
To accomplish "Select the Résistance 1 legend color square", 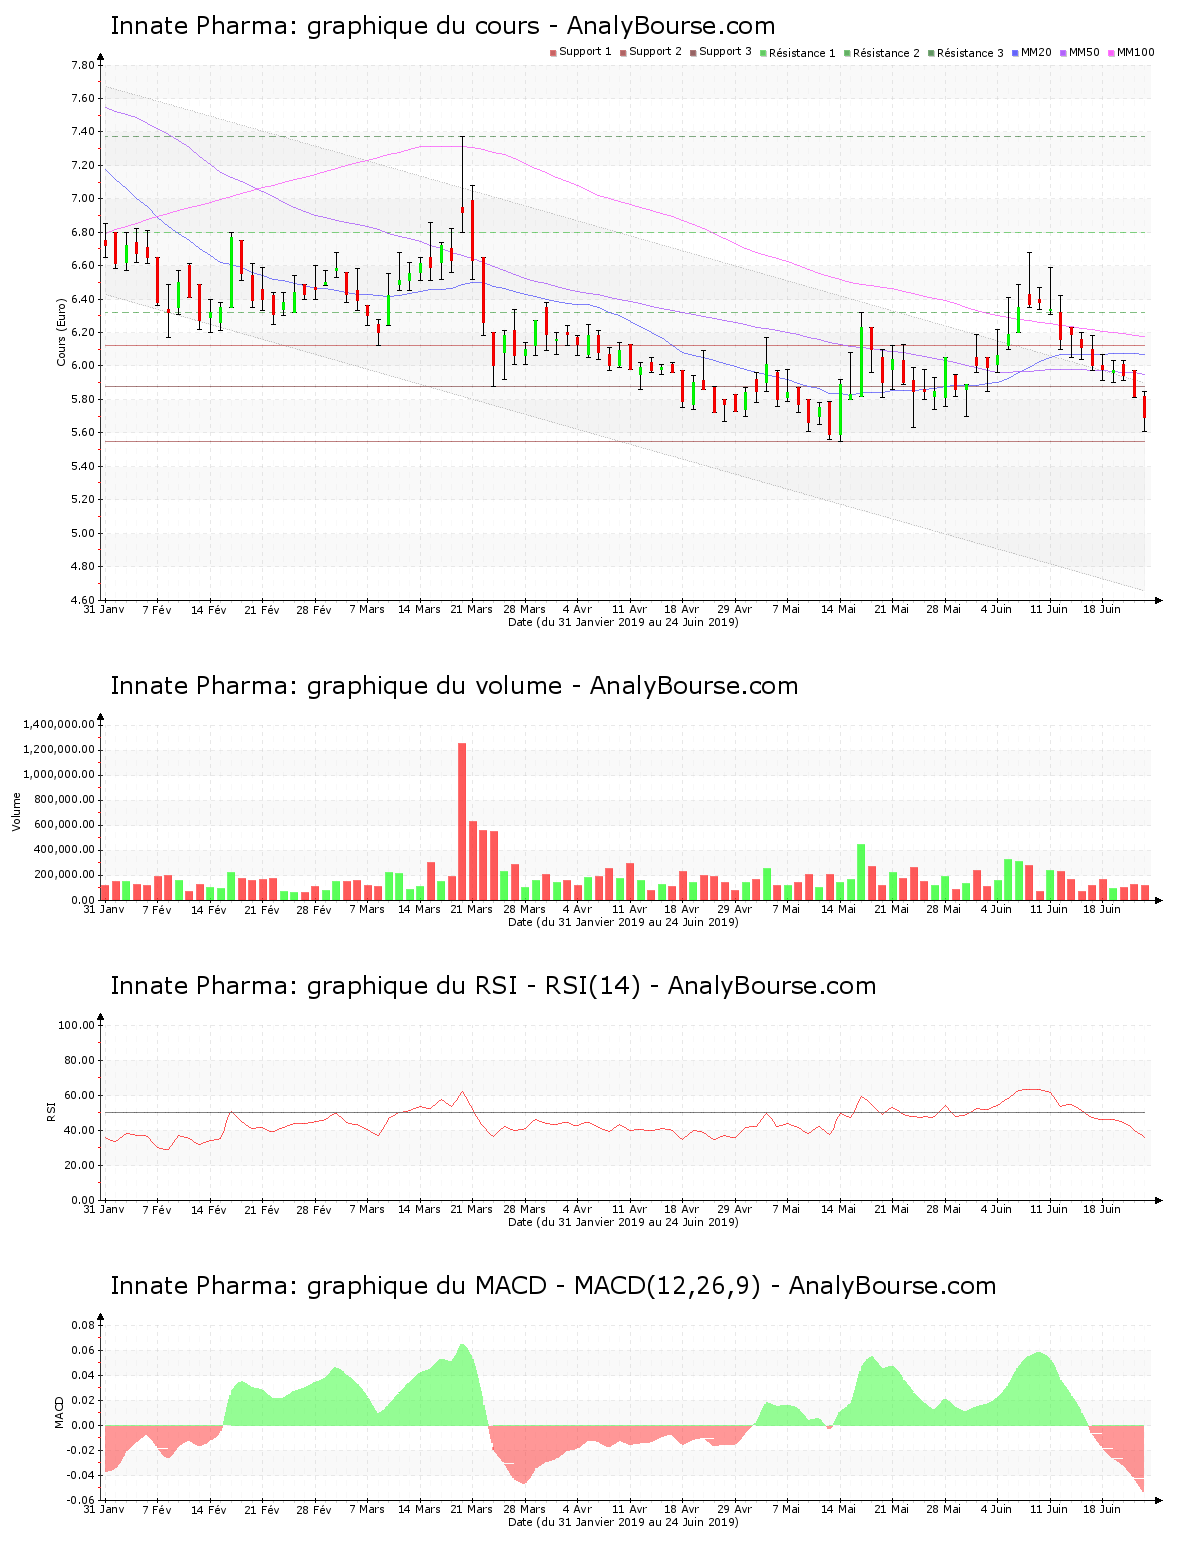I will (x=763, y=52).
